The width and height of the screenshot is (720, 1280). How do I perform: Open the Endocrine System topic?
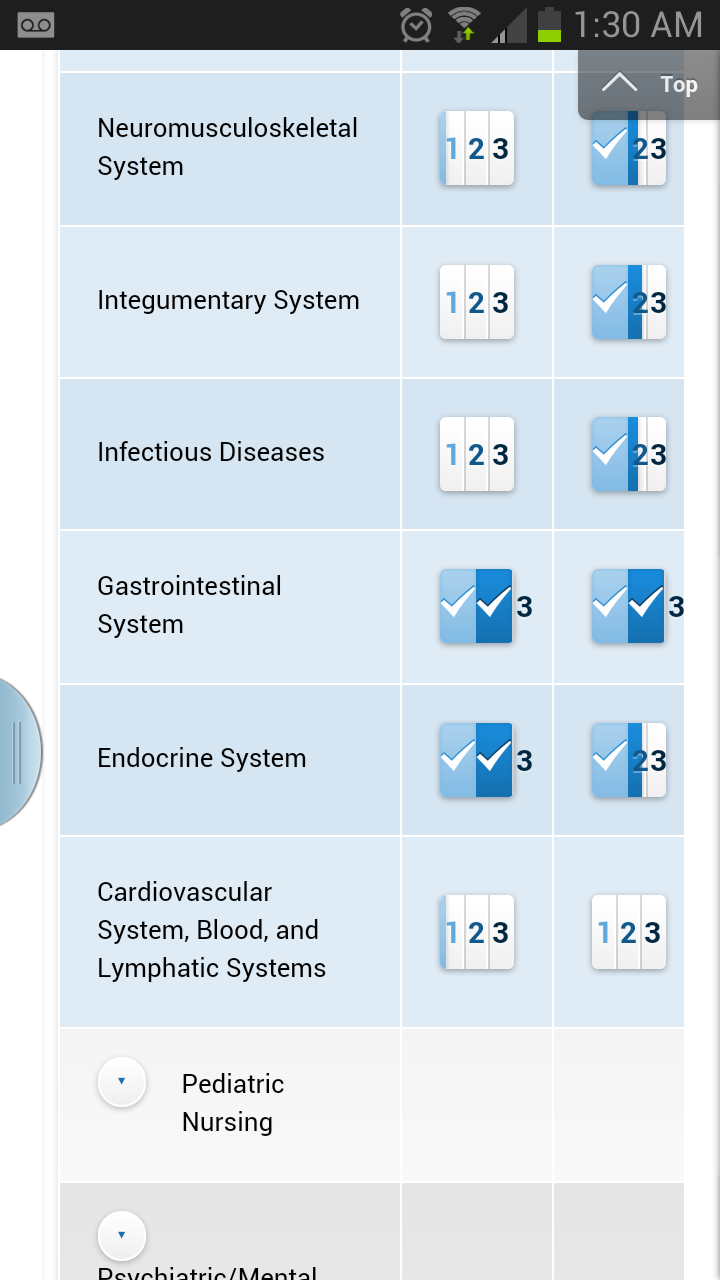point(202,758)
